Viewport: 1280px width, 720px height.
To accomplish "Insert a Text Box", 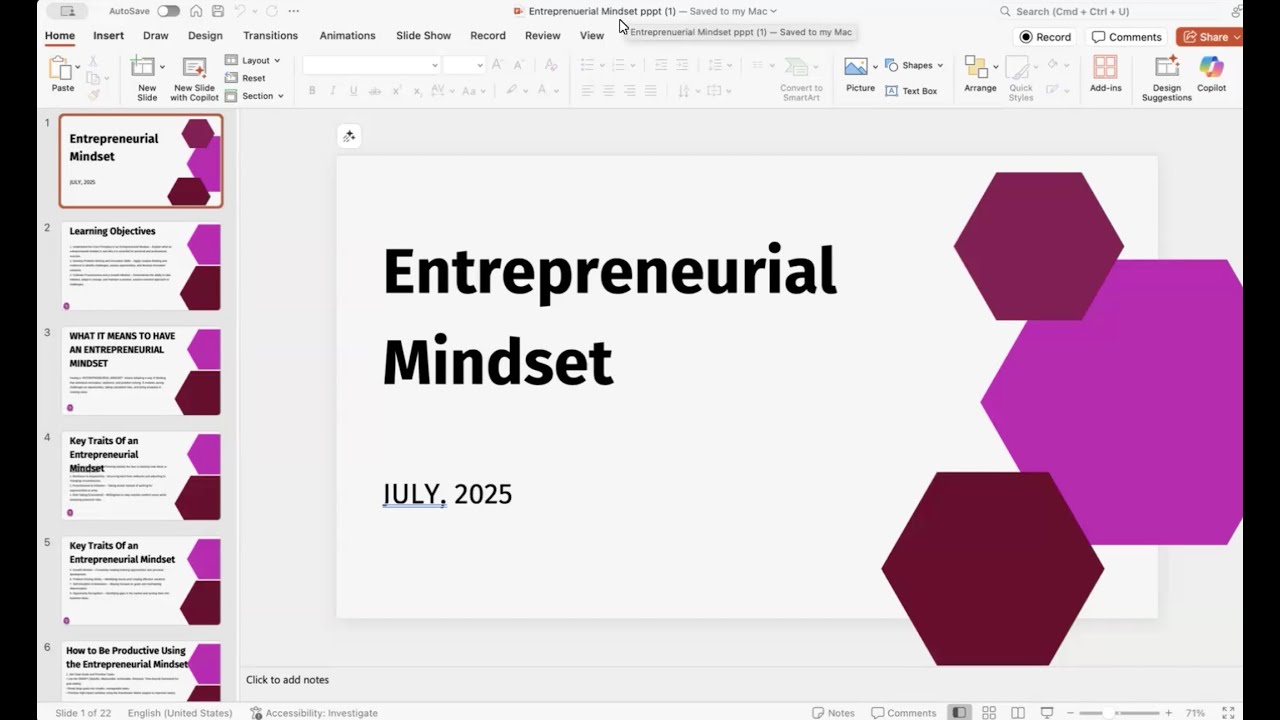I will (911, 91).
